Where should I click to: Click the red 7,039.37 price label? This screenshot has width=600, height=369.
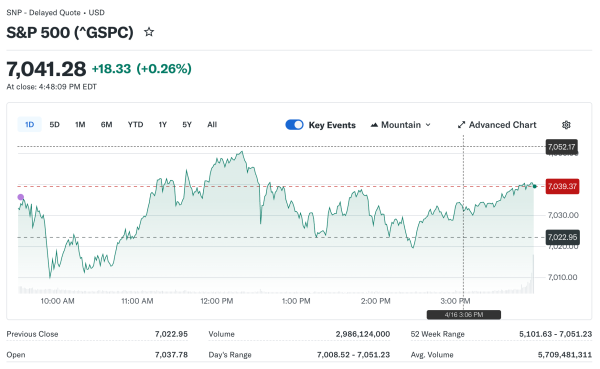click(562, 186)
